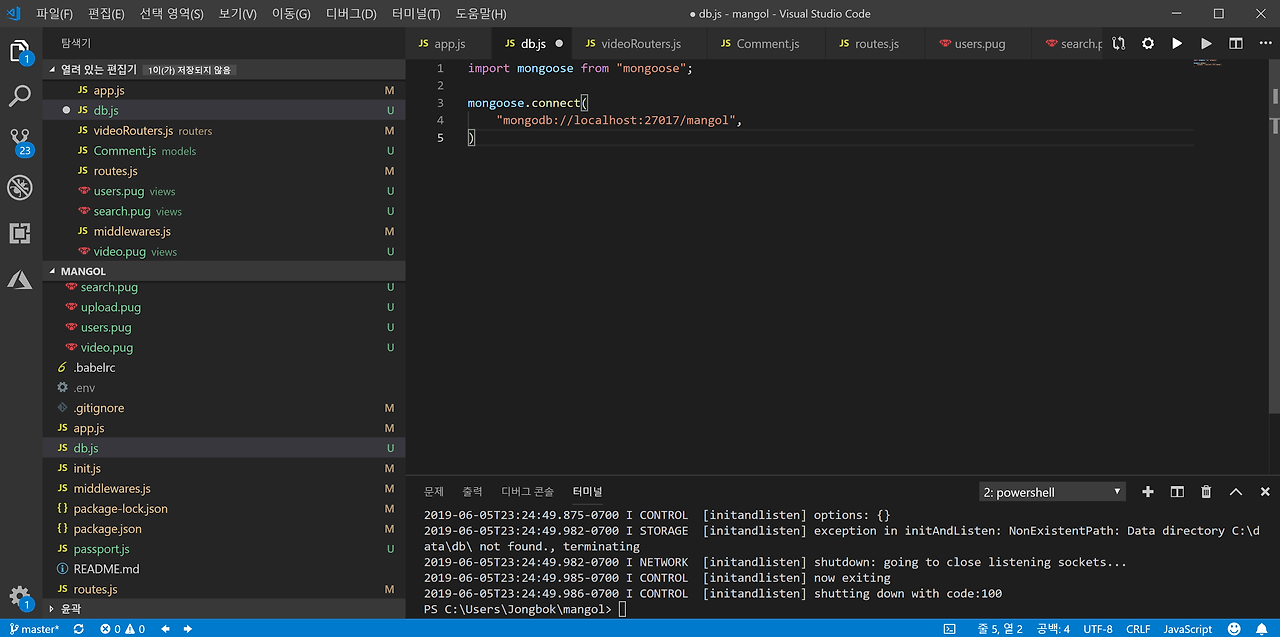Click the indentation setting (공백: 4)
Screen dimensions: 1280x637
click(1053, 629)
